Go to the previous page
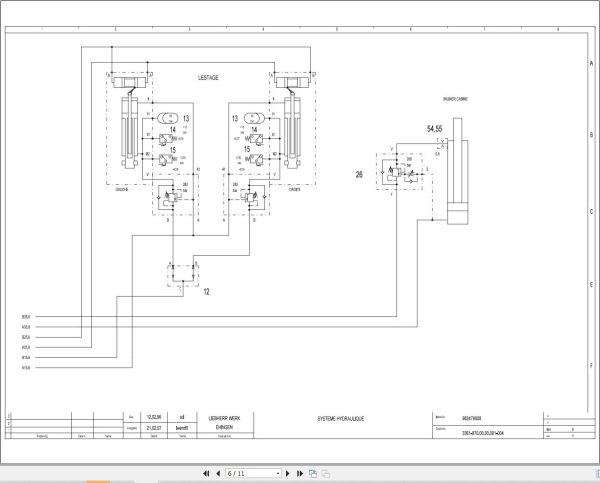The height and width of the screenshot is (483, 600). 218,473
